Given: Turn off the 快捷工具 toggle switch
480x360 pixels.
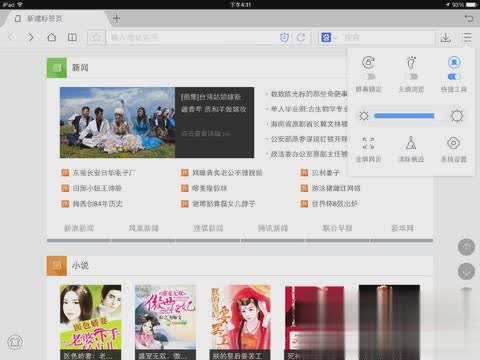Looking at the screenshot, I should point(454,77).
